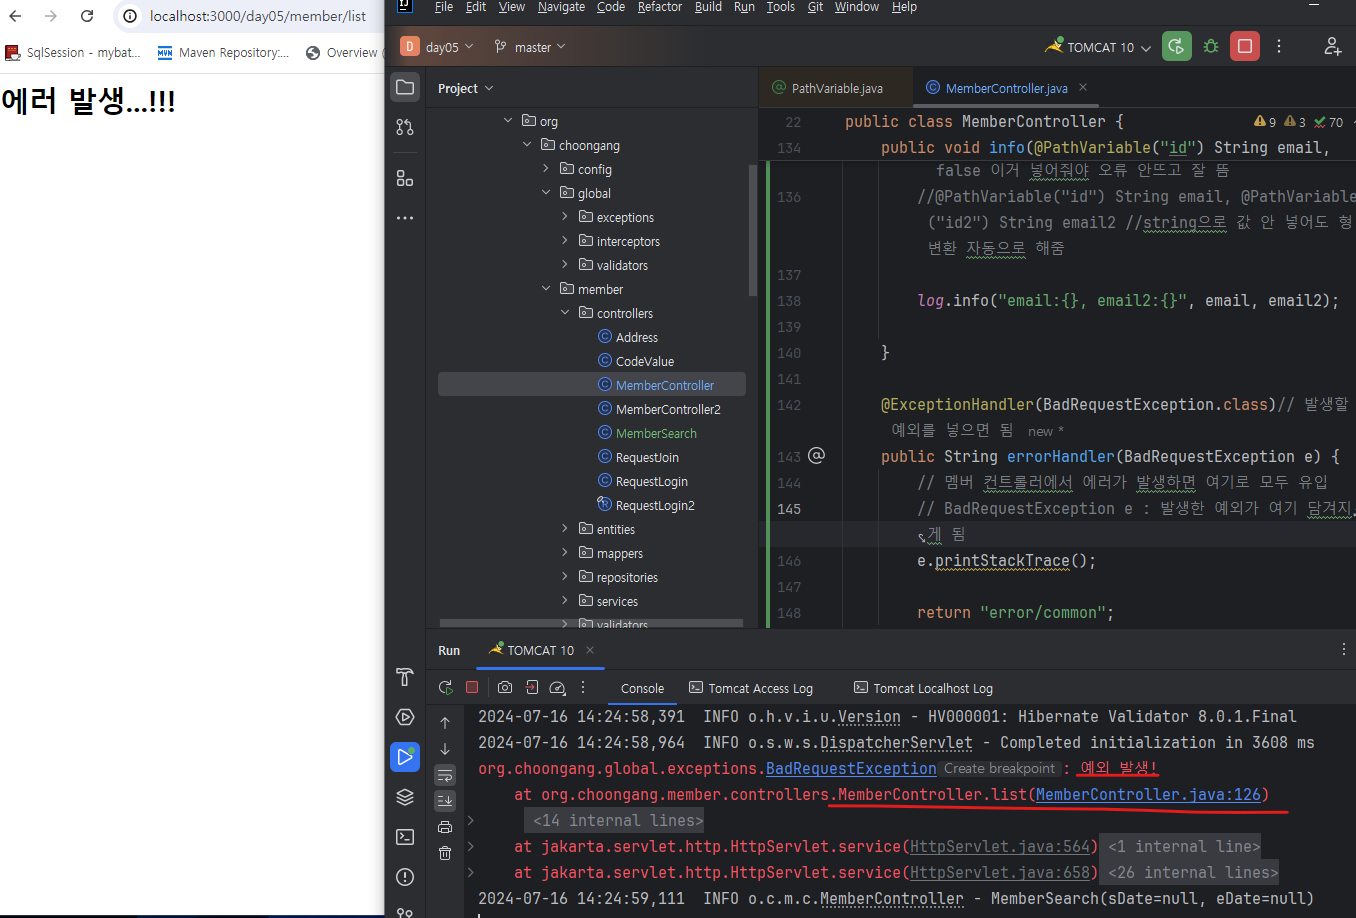Click the Create breakpoint button
The height and width of the screenshot is (918, 1356).
[x=999, y=769]
